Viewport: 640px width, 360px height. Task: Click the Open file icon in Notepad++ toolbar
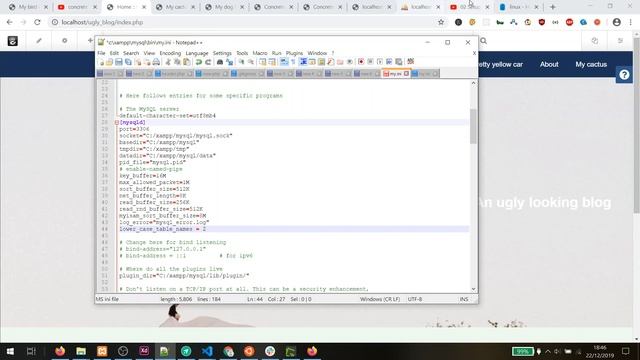pyautogui.click(x=109, y=62)
